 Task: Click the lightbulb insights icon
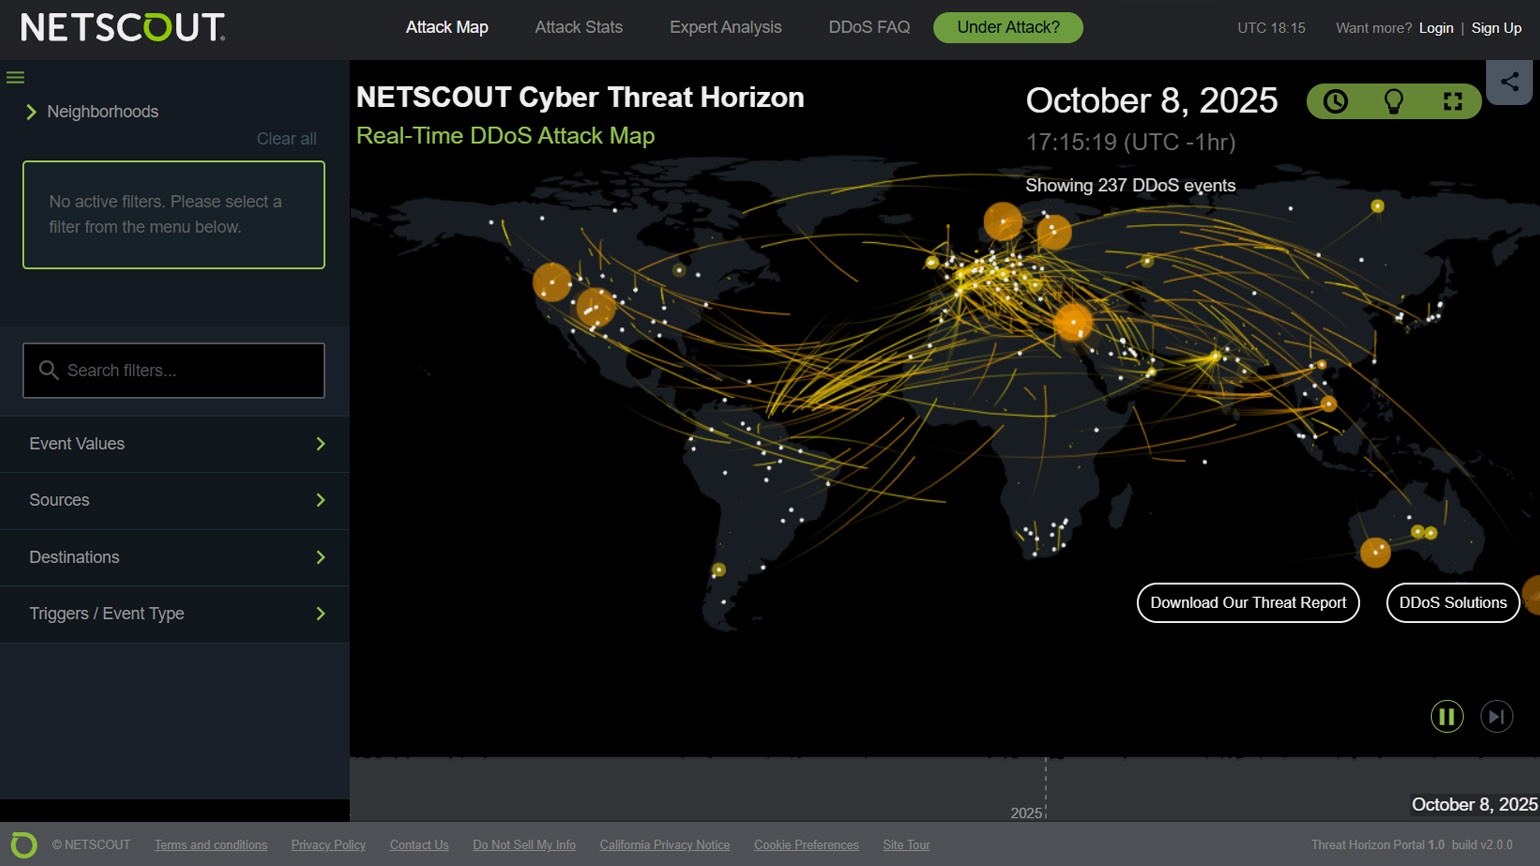coord(1393,101)
